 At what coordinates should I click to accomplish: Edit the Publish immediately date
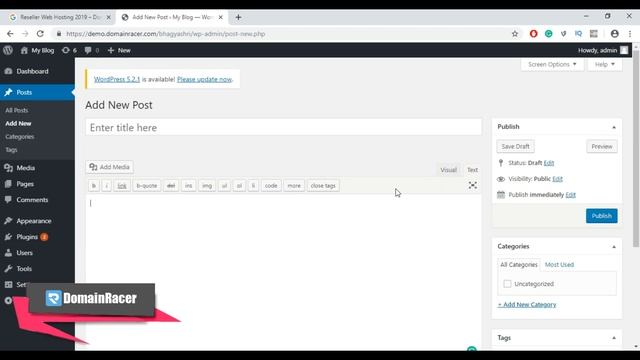click(571, 195)
